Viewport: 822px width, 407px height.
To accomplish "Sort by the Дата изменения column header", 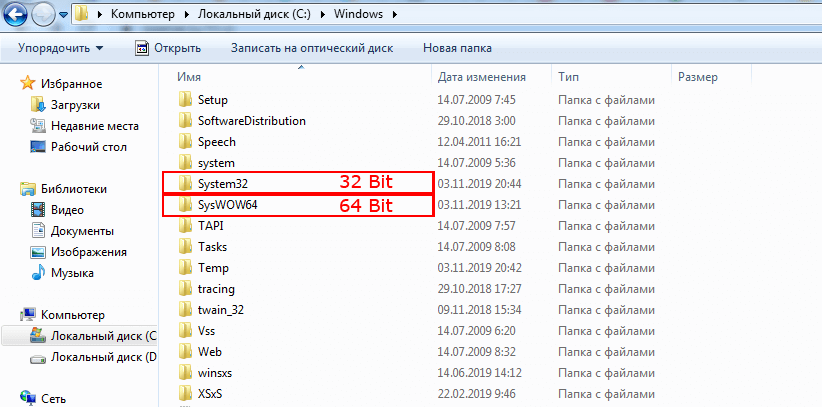I will click(x=481, y=77).
